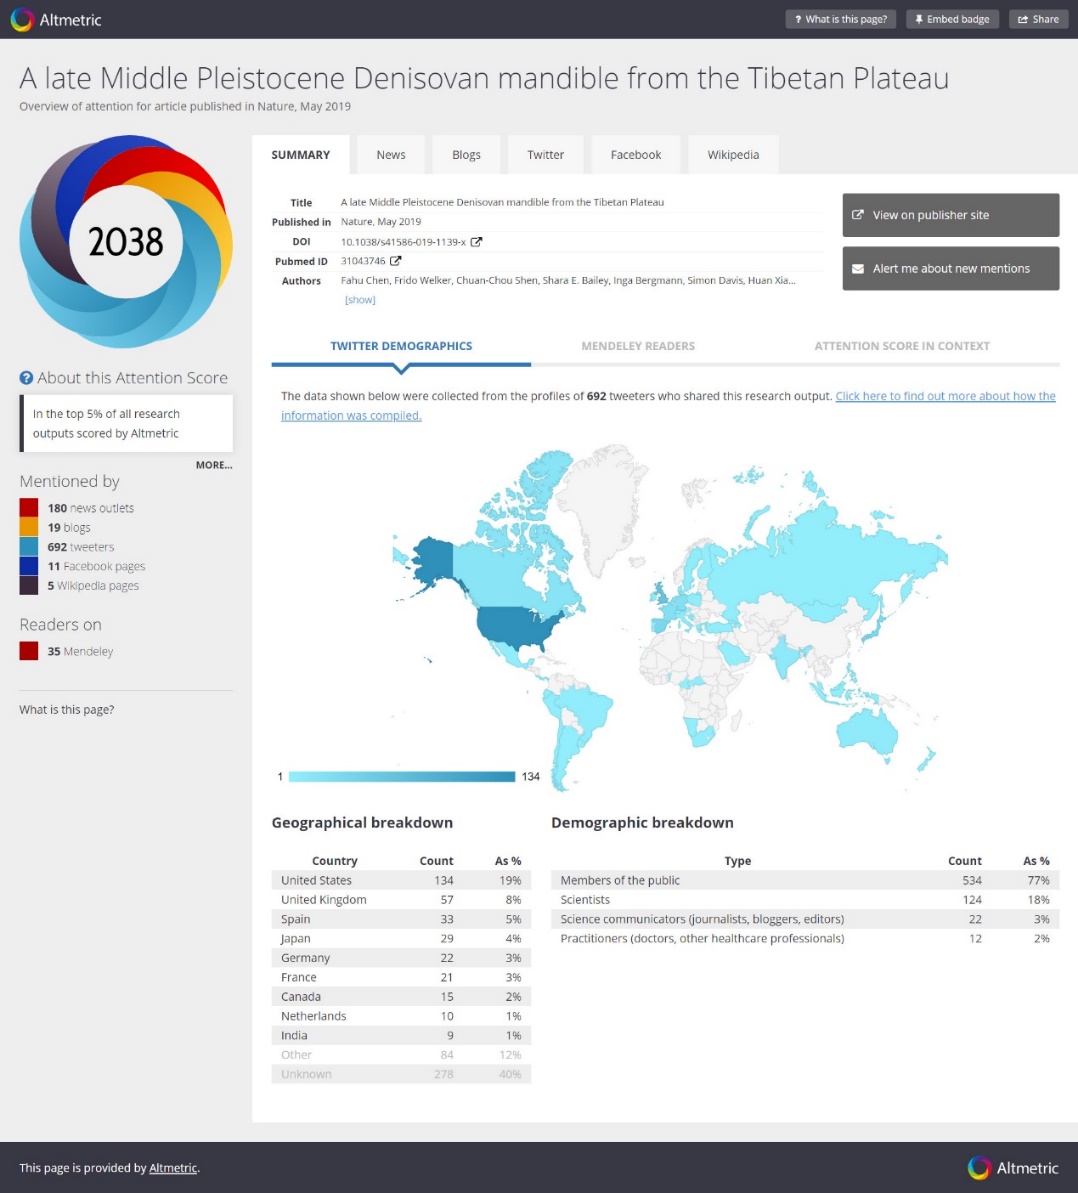Screen dimensions: 1078x1193
Task: Click the Altmetric donut score badge
Action: [126, 241]
